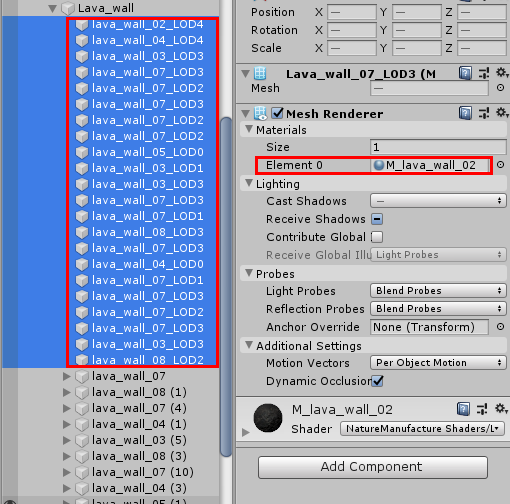Image resolution: width=510 pixels, height=504 pixels.
Task: Expand lava_wall_07 in hierarchy
Action: tap(67, 376)
